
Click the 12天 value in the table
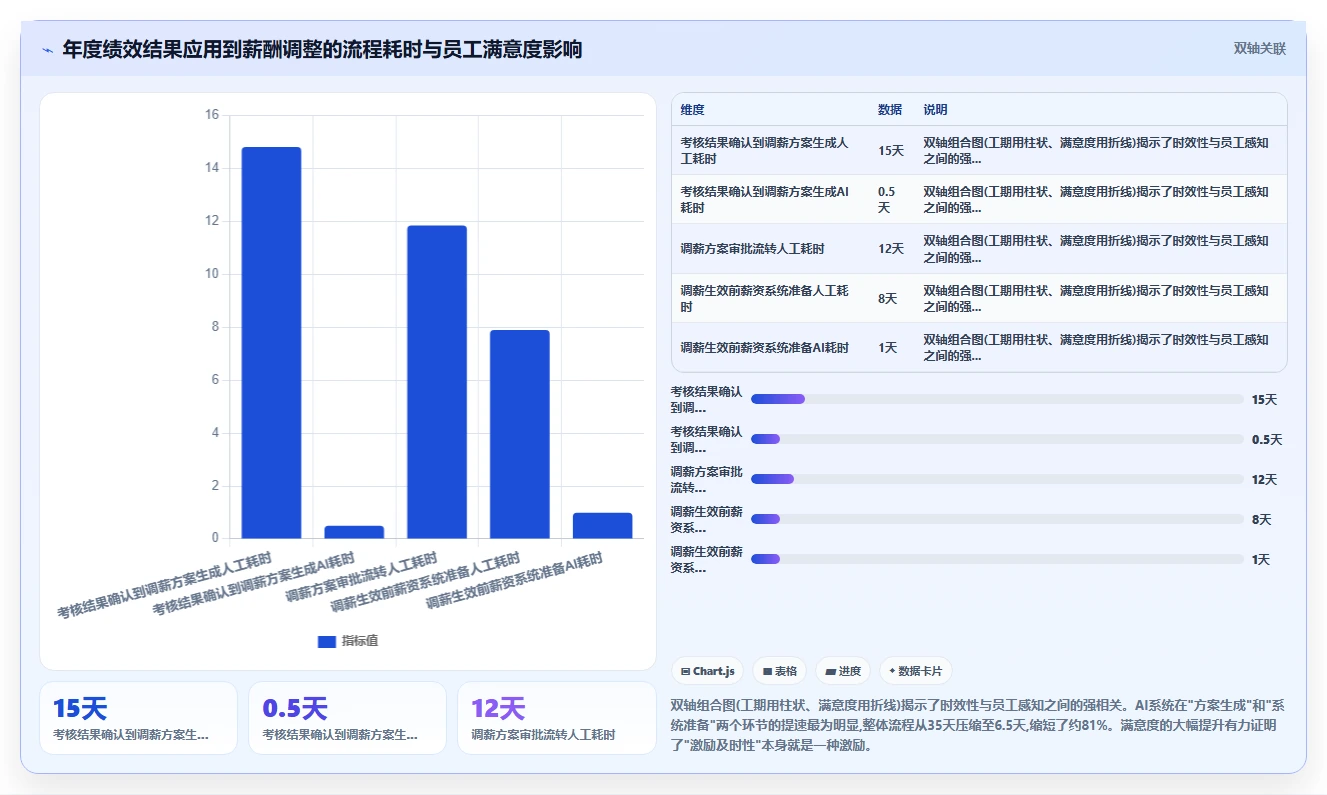click(890, 249)
